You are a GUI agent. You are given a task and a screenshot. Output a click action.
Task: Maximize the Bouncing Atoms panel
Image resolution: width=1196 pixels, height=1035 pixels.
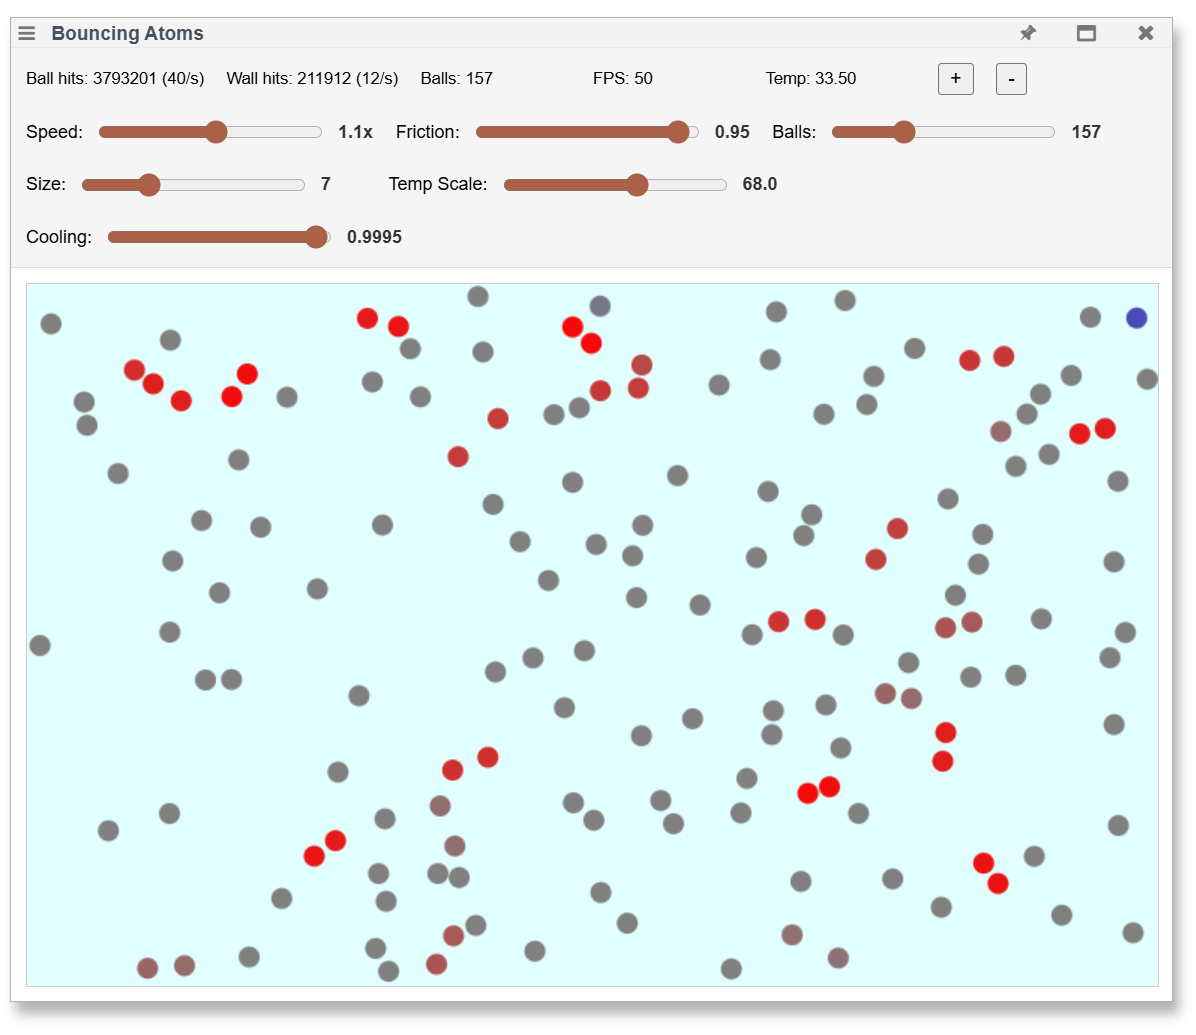click(1086, 33)
